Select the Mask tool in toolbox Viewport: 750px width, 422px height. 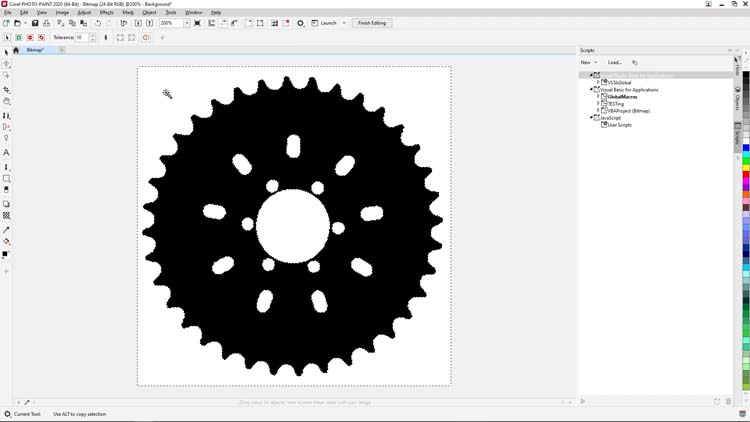(x=6, y=64)
